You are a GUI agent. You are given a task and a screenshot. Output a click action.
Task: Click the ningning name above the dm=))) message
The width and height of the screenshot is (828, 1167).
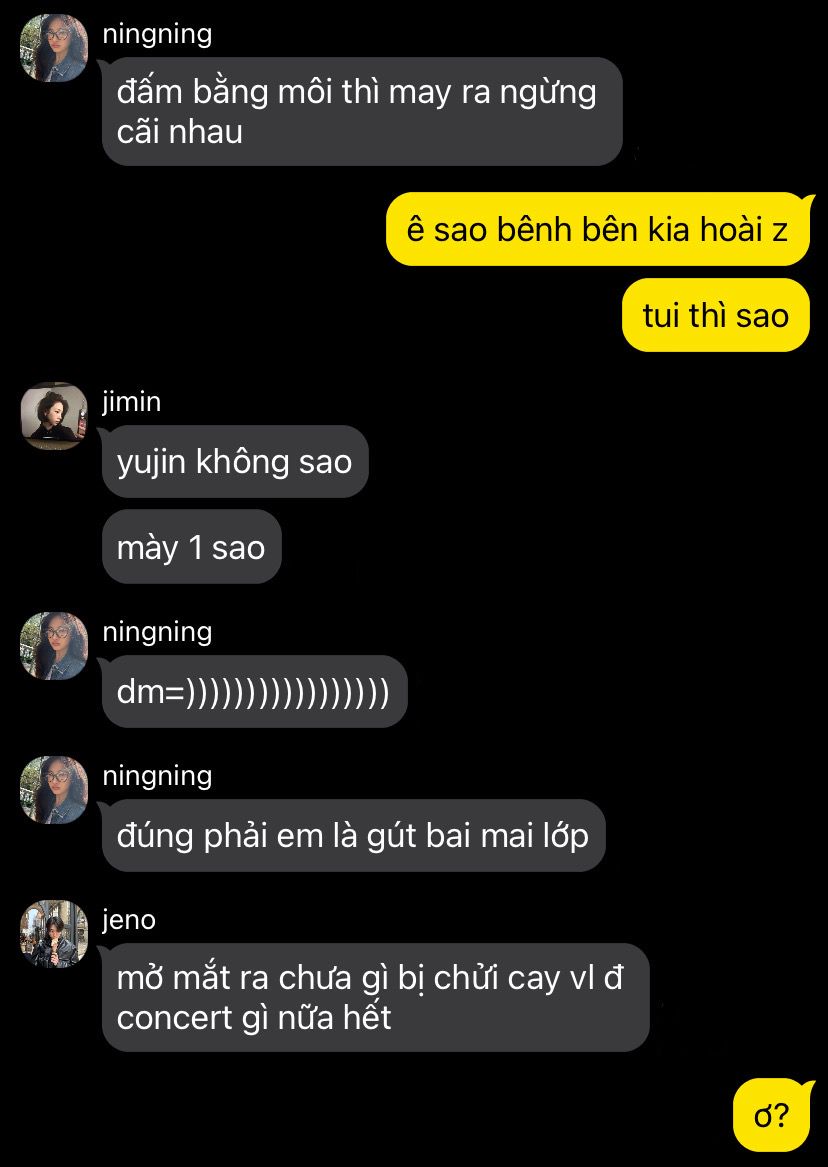(x=157, y=632)
